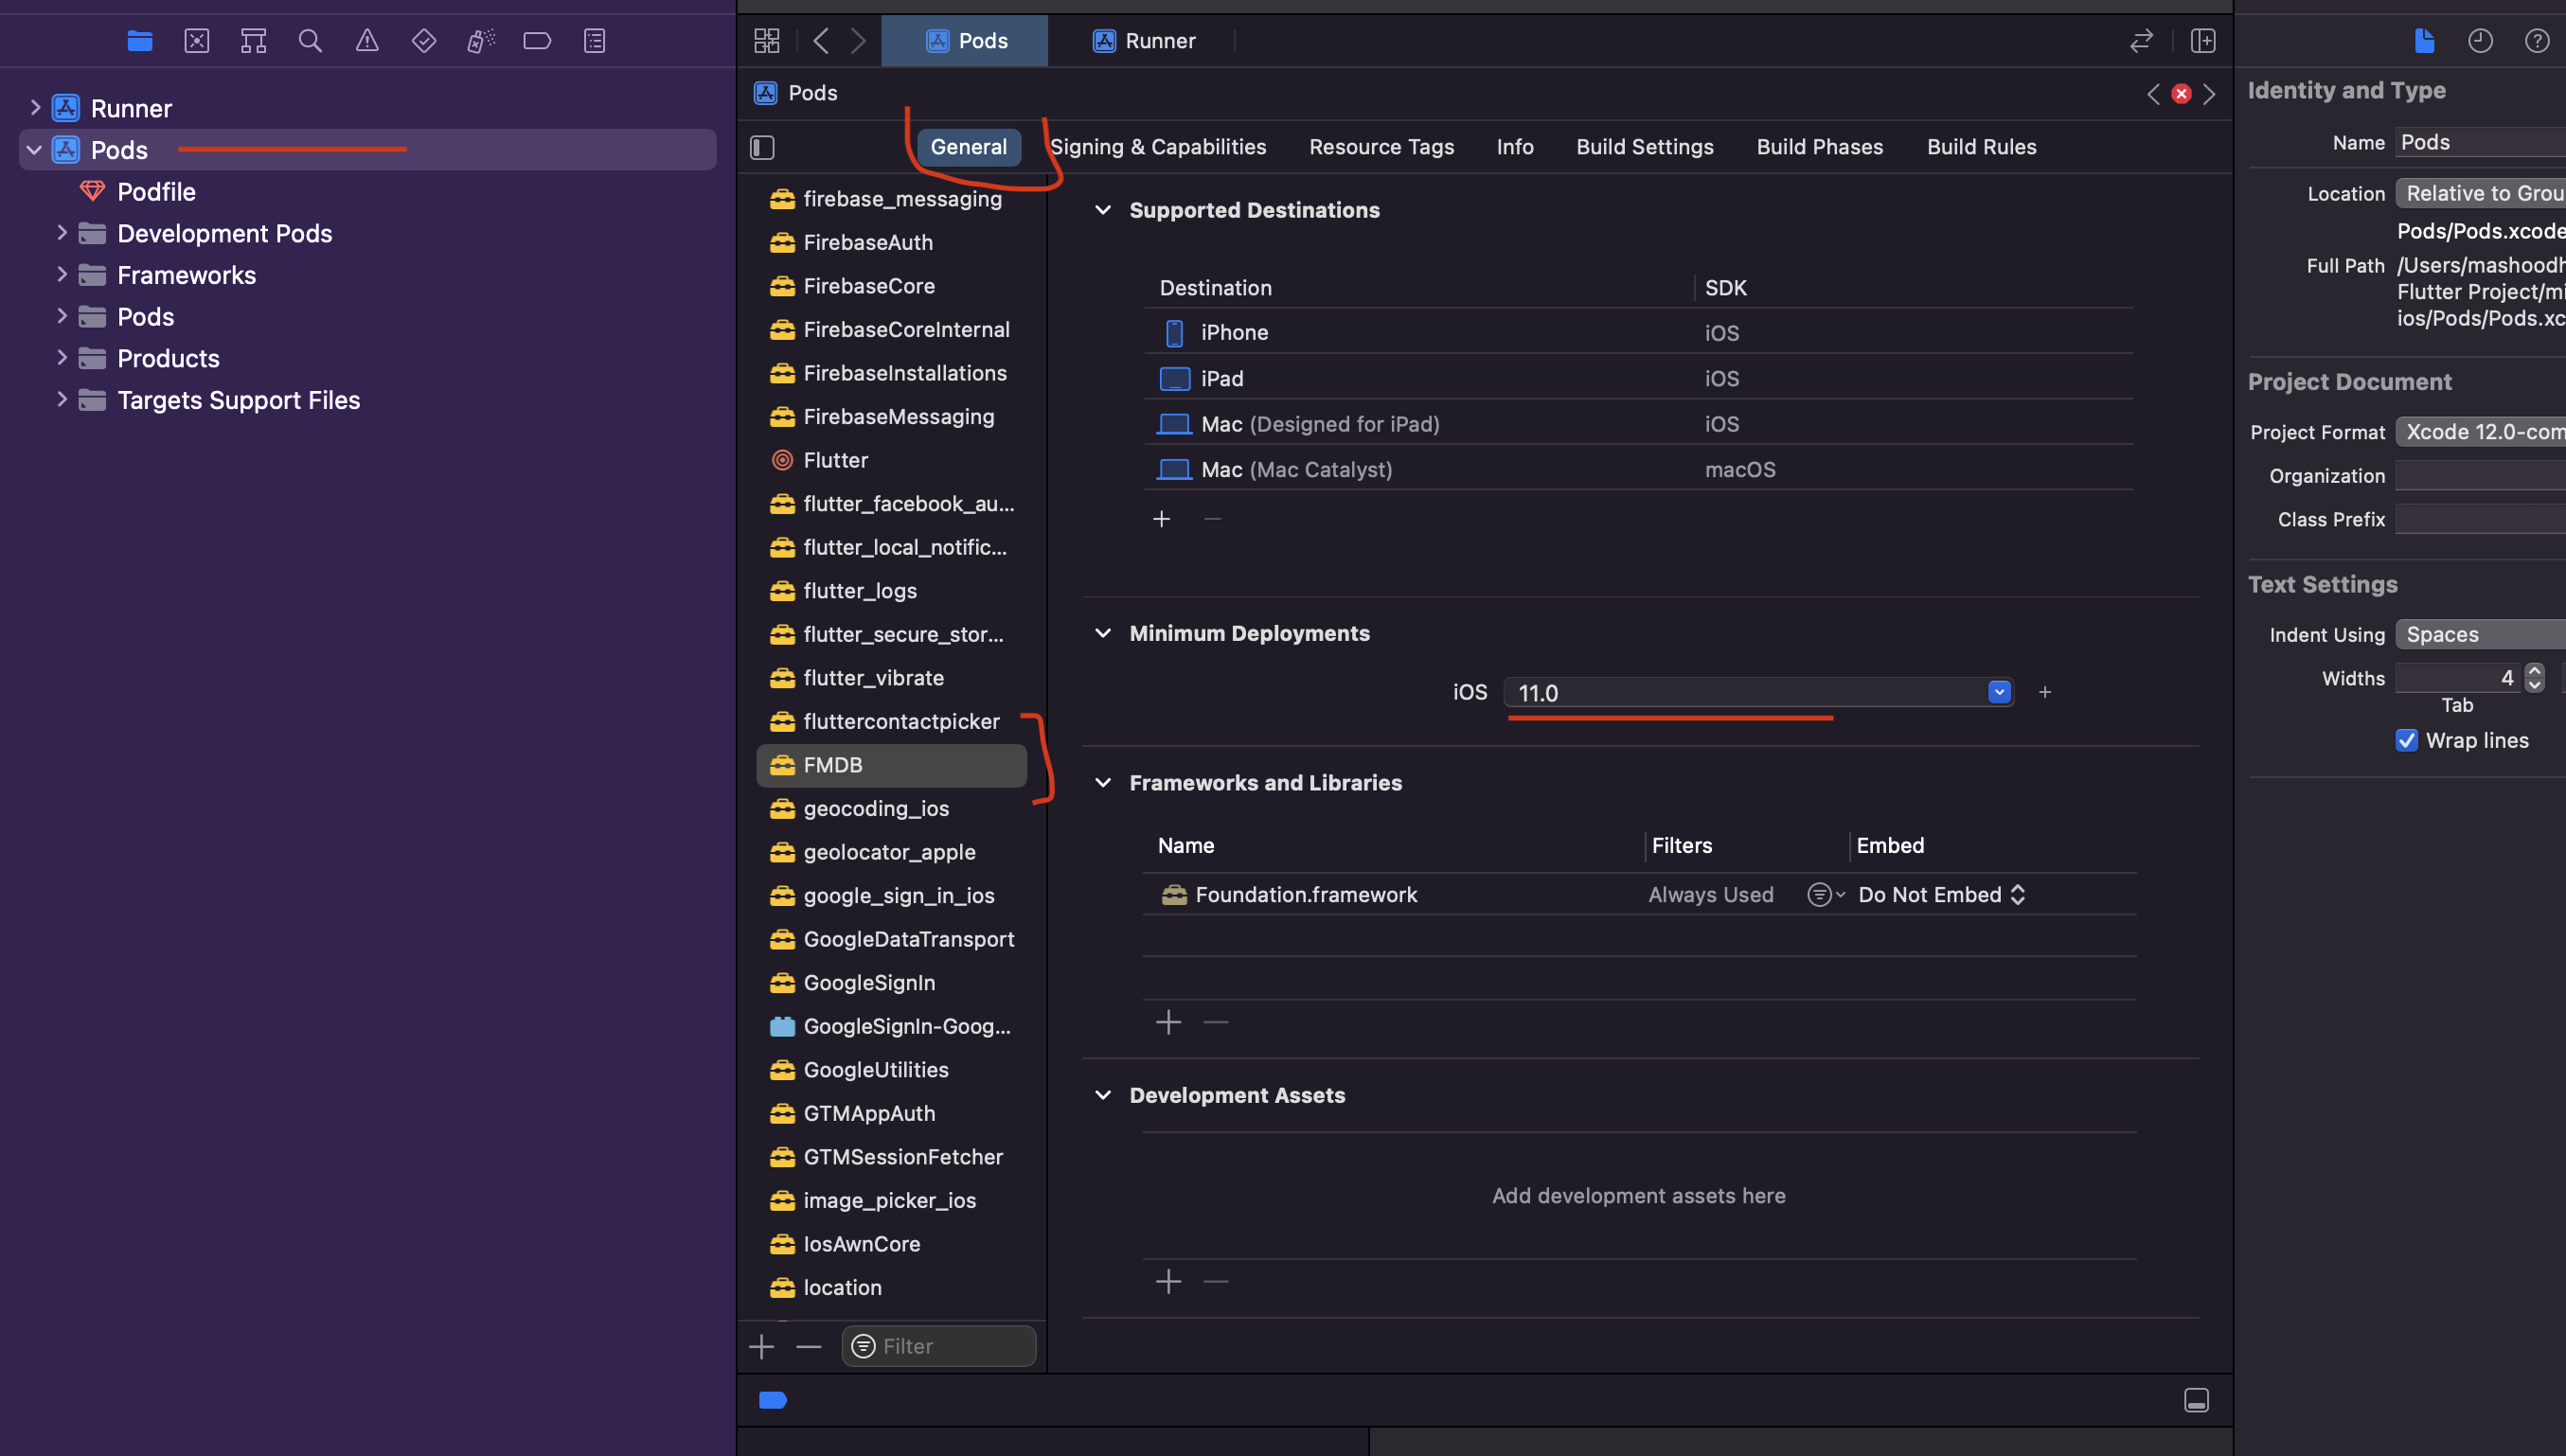Open the Report navigator icon
2566x1456 pixels.
595,41
